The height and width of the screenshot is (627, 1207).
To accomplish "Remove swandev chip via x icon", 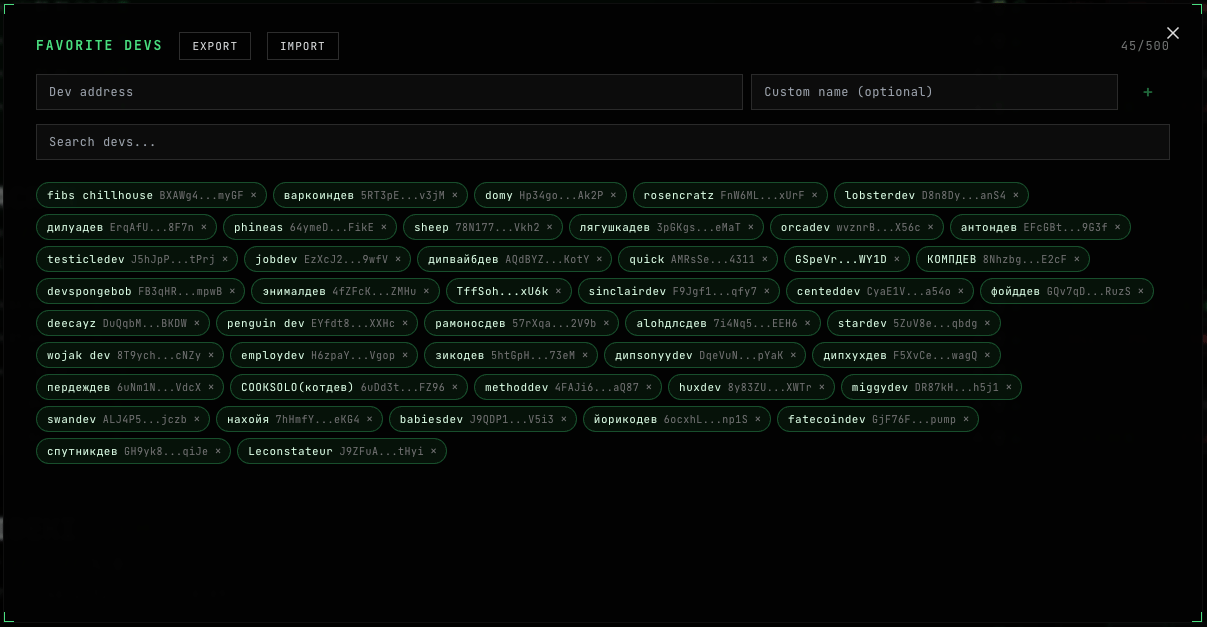I will click(x=197, y=419).
